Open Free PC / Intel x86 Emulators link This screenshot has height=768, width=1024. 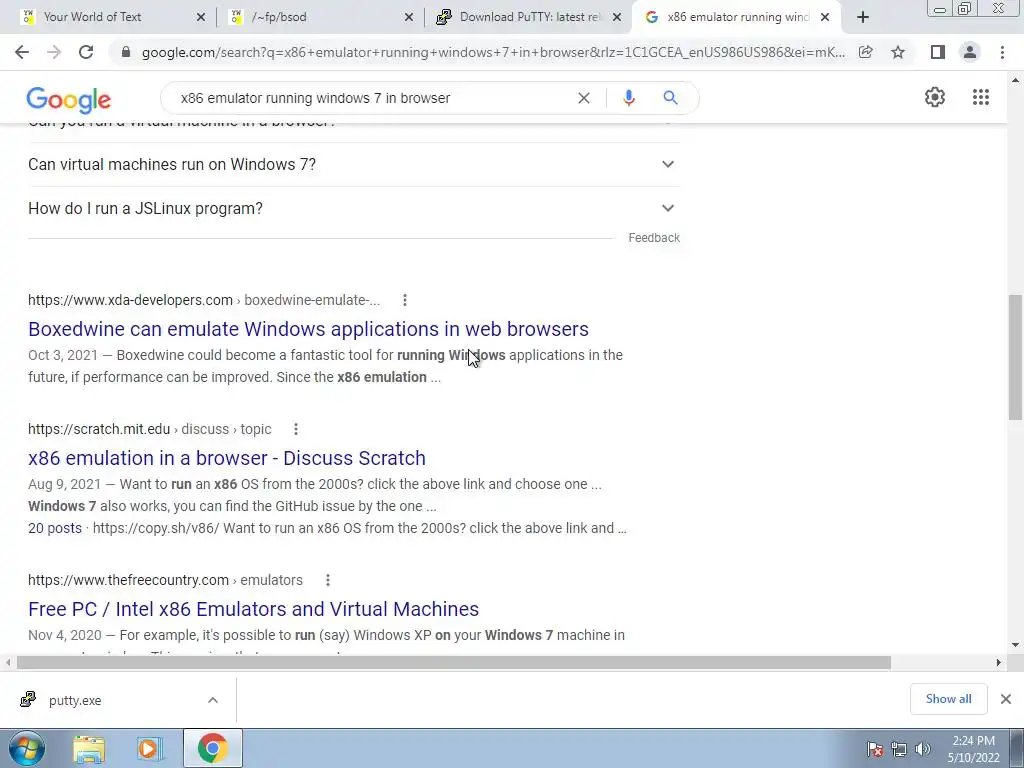point(253,609)
